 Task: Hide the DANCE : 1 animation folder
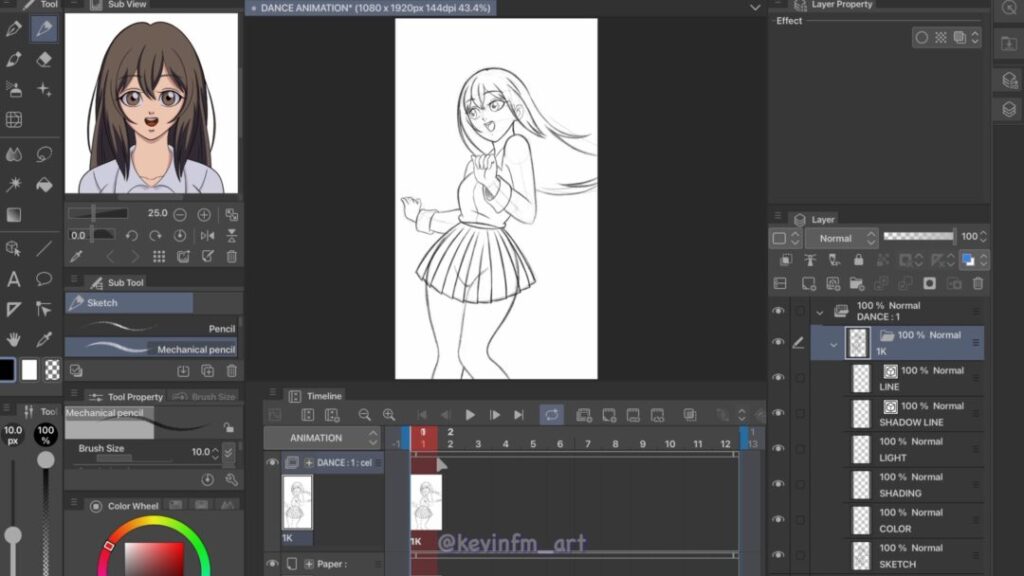pos(778,311)
